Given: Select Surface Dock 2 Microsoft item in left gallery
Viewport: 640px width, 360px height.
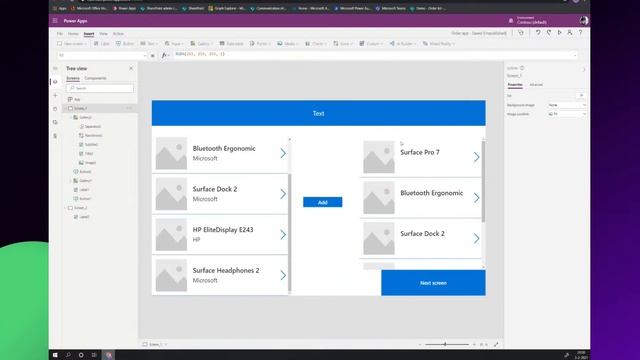Looking at the screenshot, I should click(x=220, y=194).
